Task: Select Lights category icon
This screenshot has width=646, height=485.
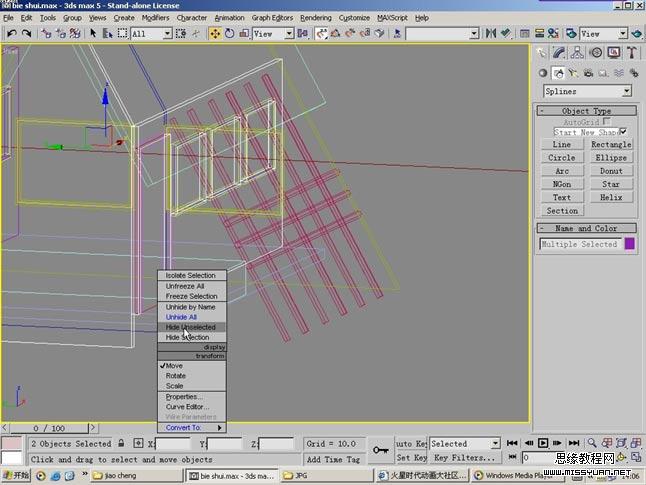Action: pos(573,73)
